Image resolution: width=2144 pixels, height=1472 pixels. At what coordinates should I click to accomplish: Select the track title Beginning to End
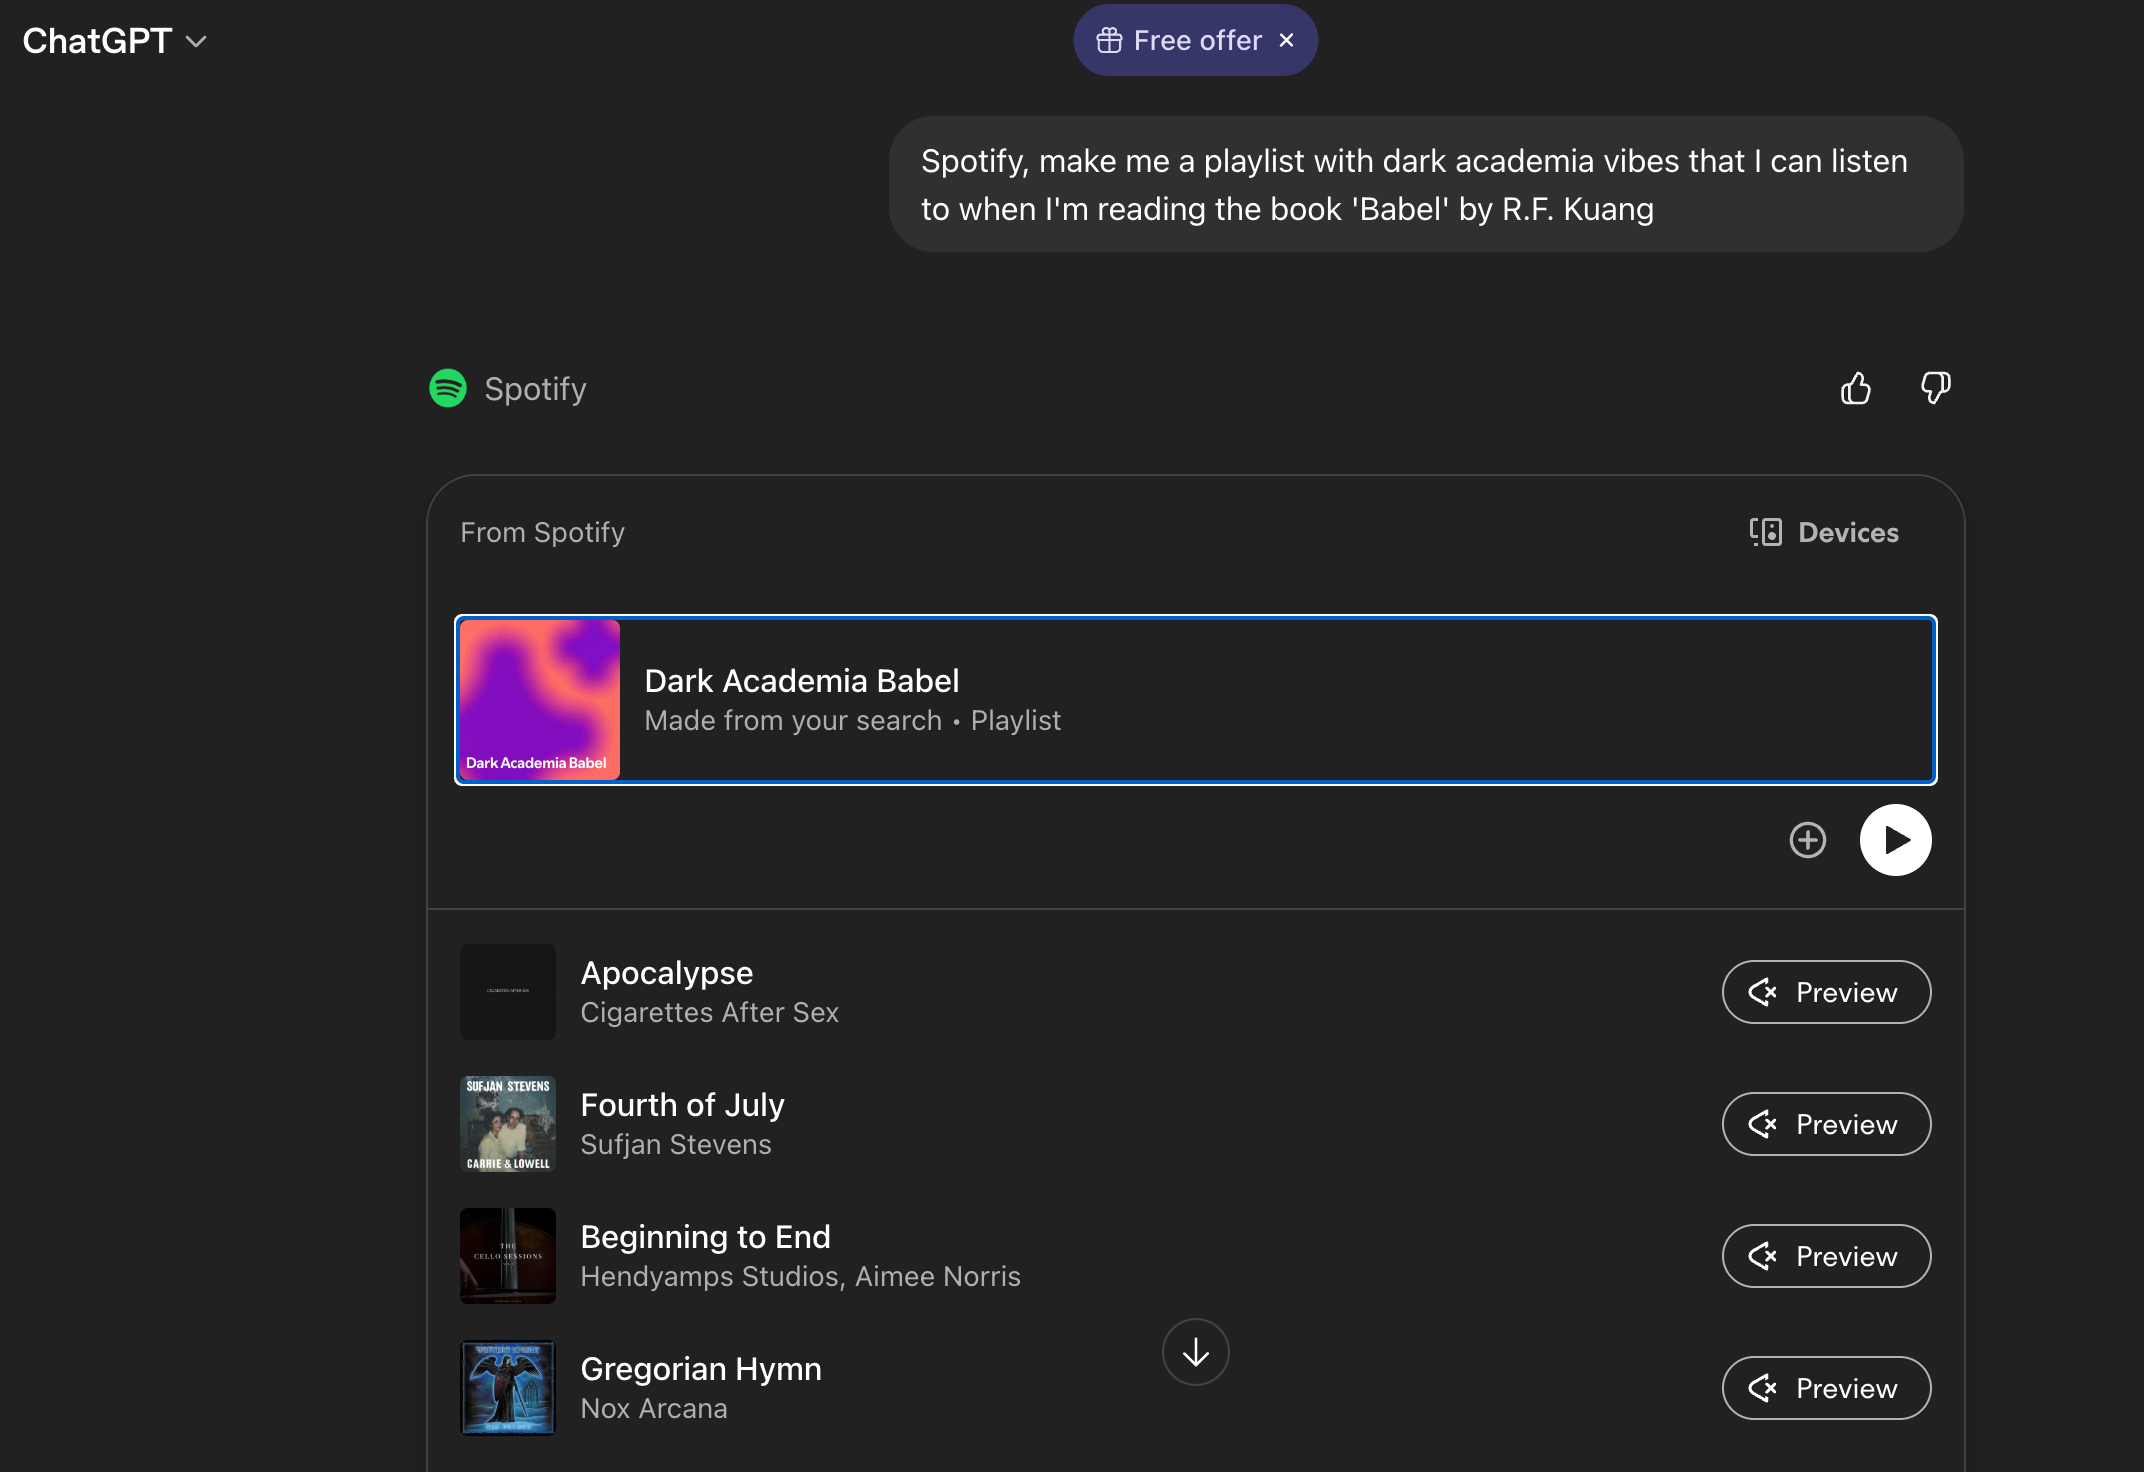click(x=706, y=1237)
